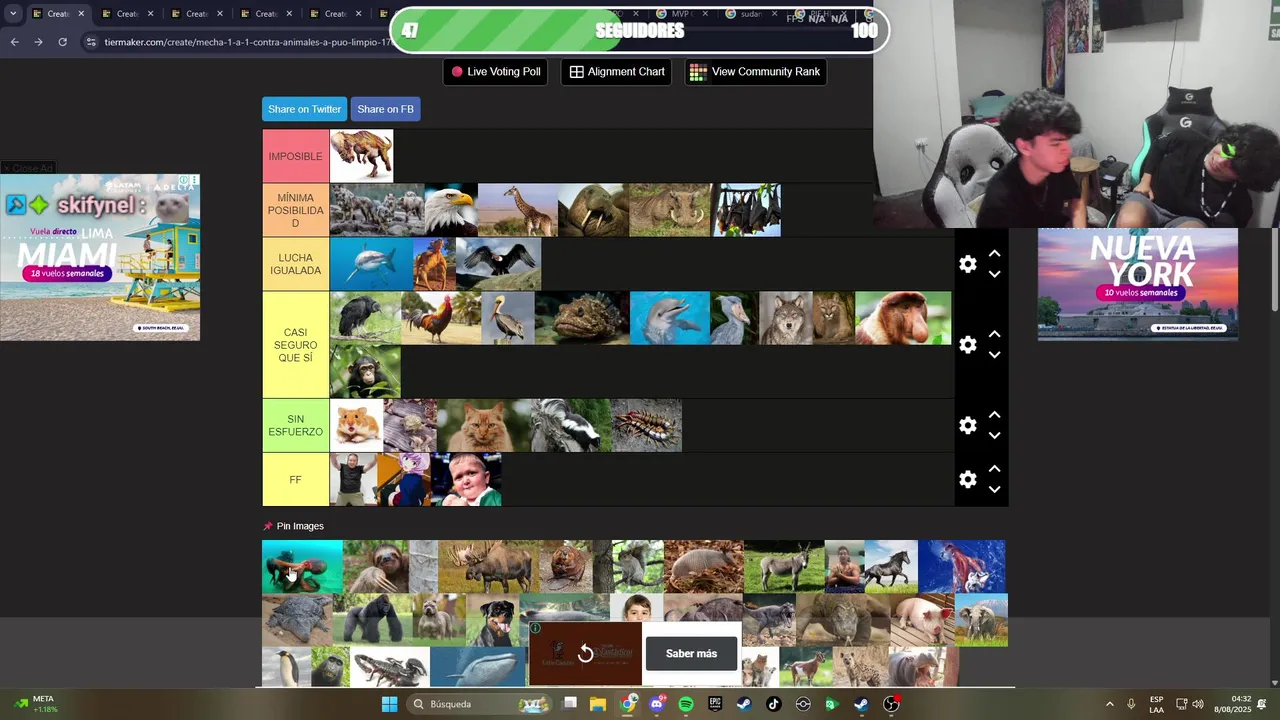Move CASI SEGURO QUE SÍ tier down
The image size is (1280, 720).
point(994,355)
